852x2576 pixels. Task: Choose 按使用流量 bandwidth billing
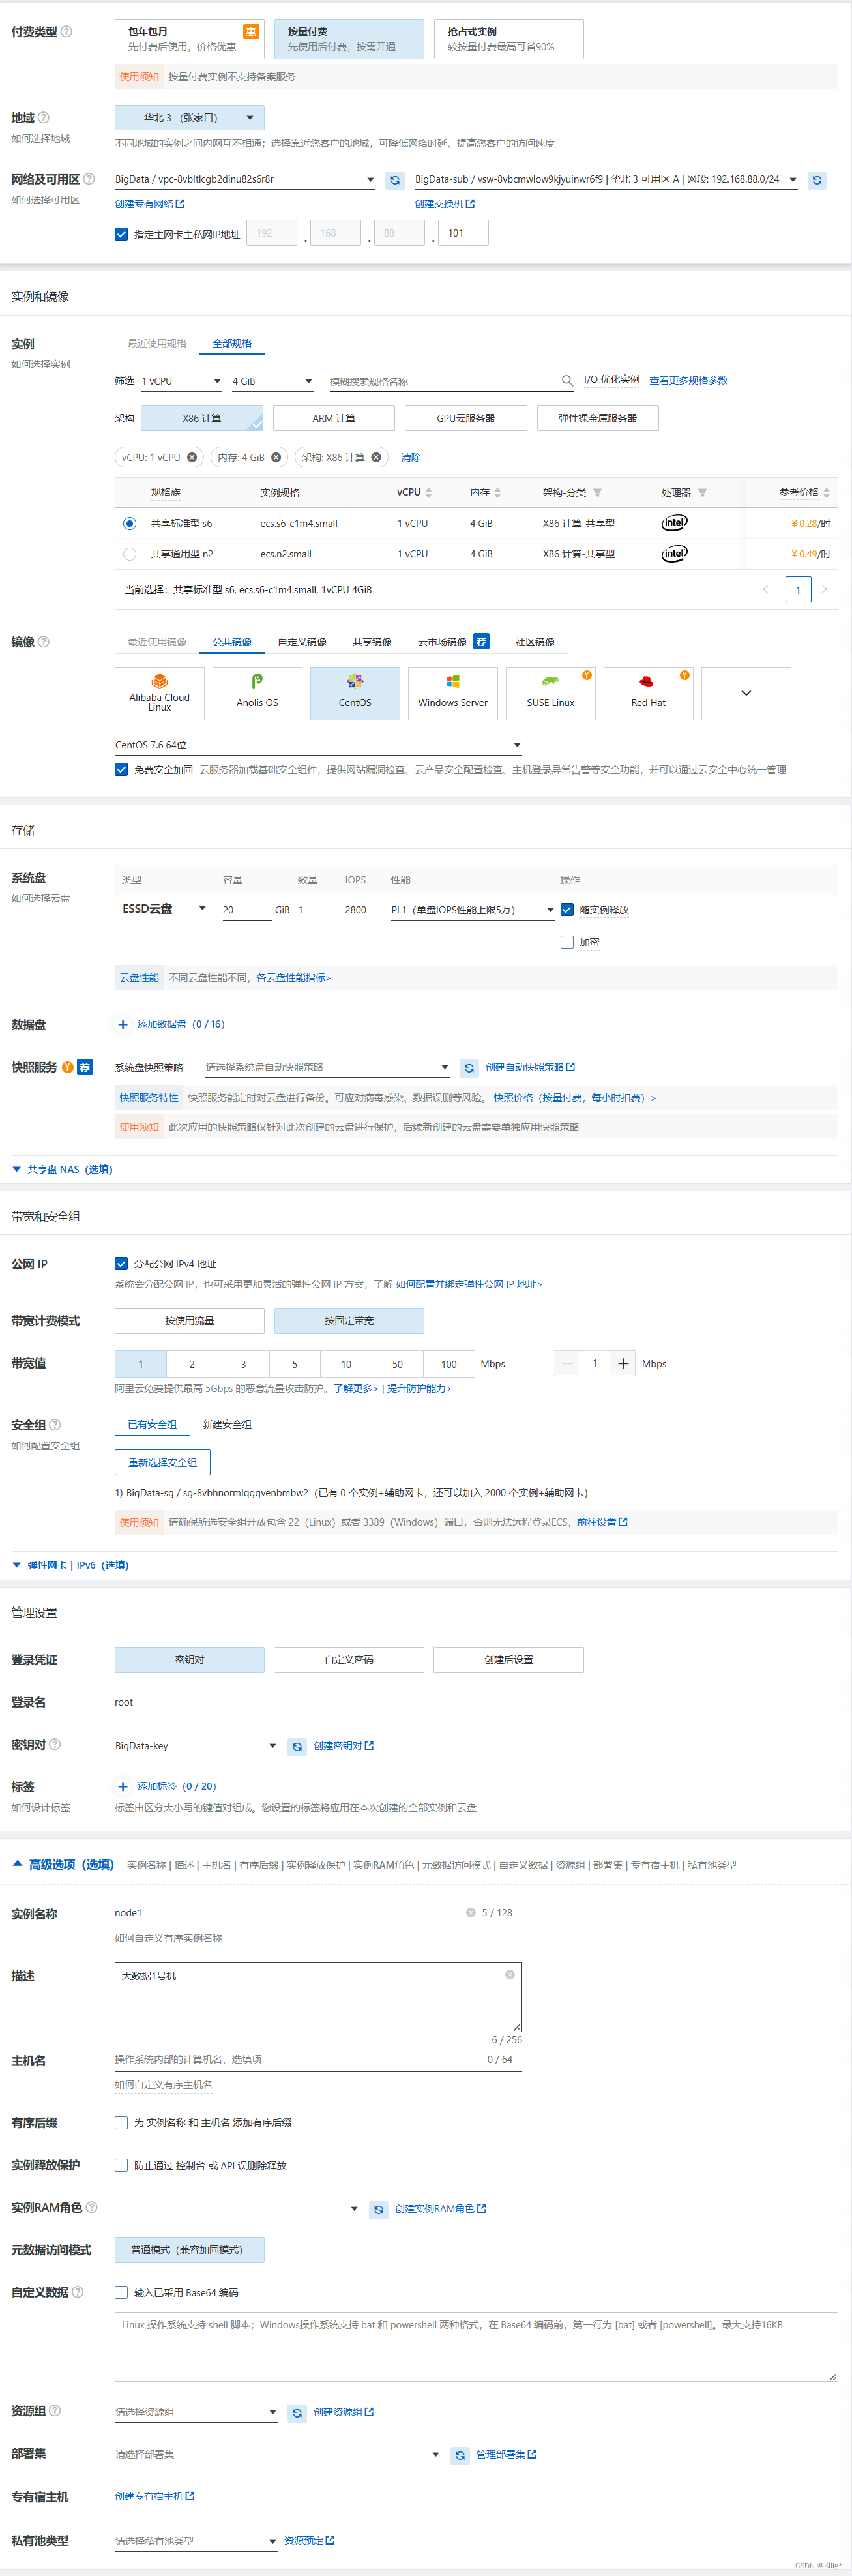tap(190, 1321)
